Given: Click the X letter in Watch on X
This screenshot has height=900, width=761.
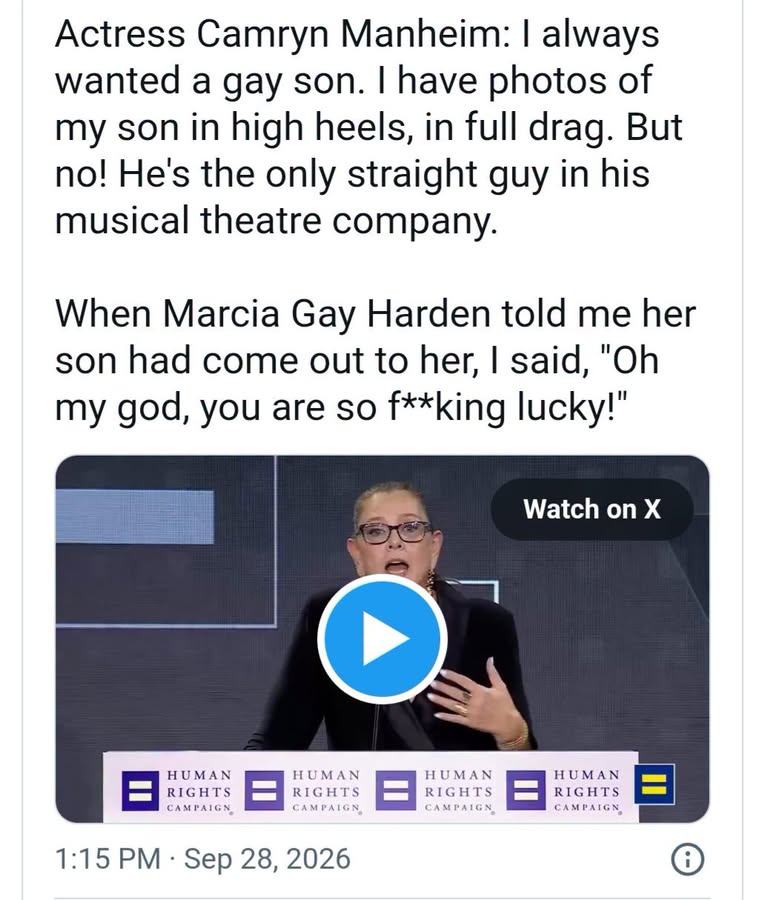Looking at the screenshot, I should (x=652, y=509).
